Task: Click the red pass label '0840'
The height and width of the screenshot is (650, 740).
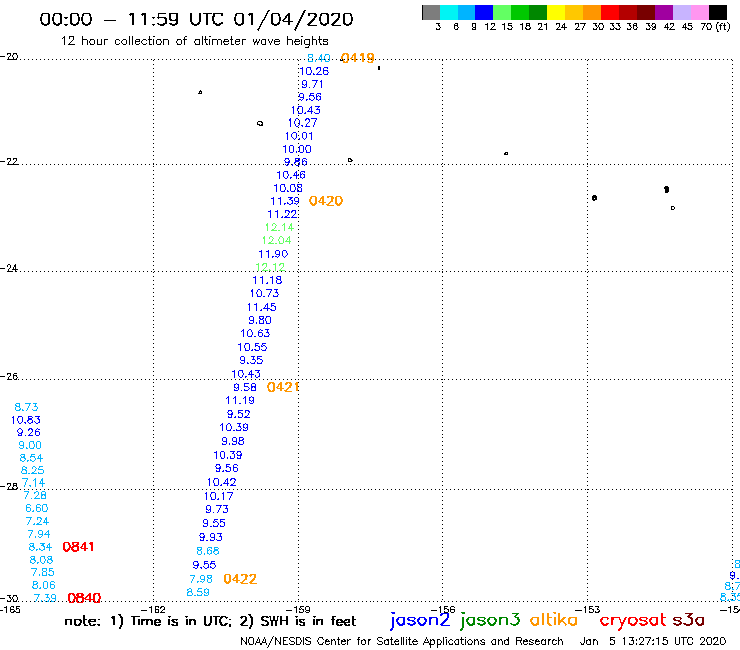Action: 84,599
